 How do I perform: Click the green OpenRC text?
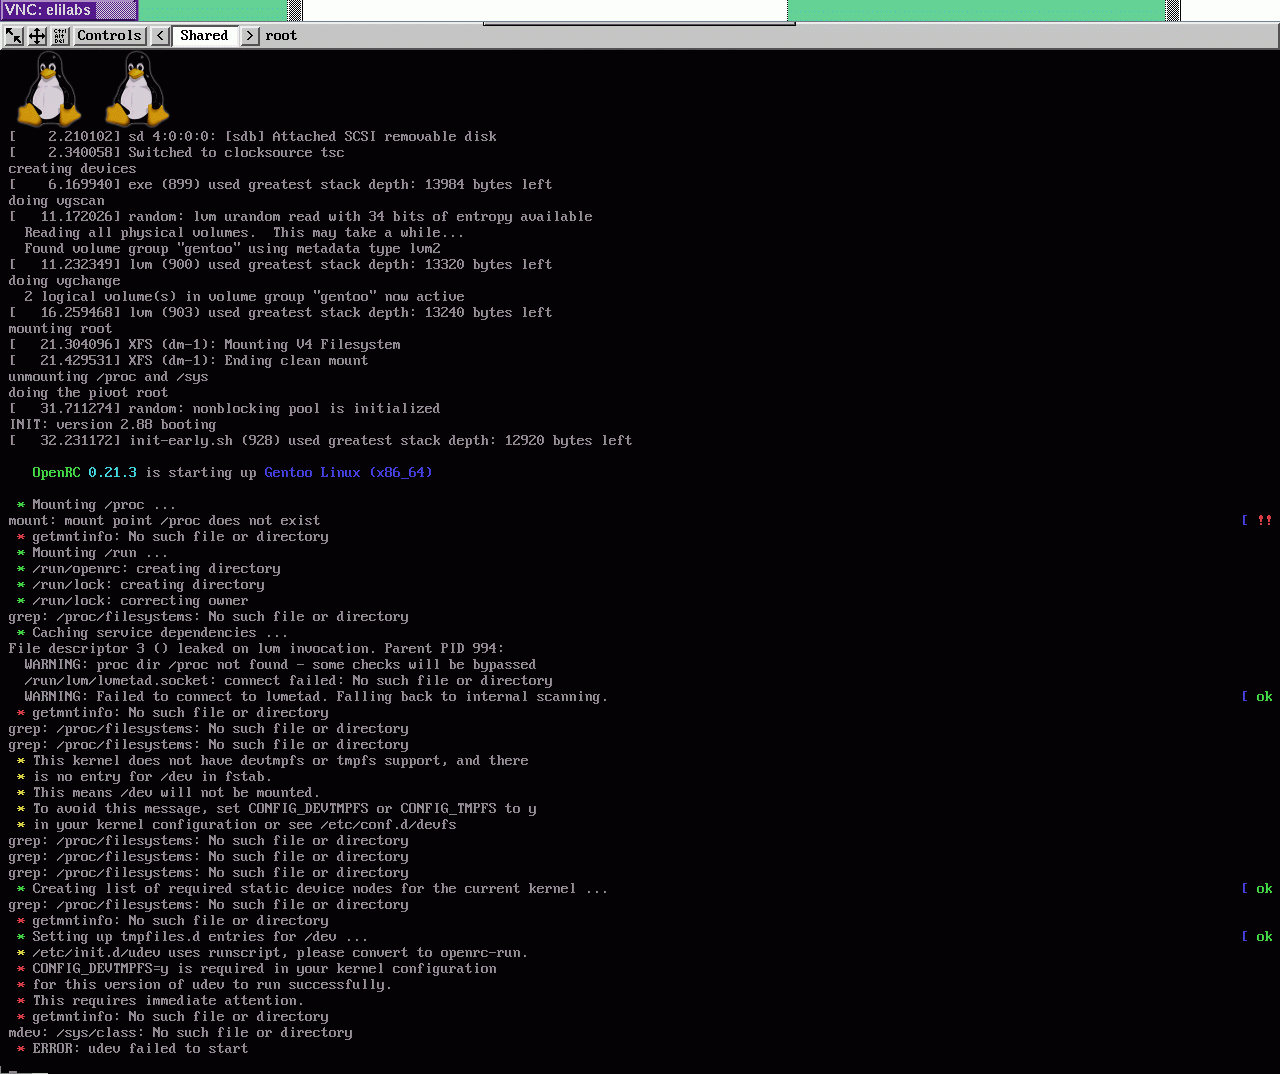(56, 473)
